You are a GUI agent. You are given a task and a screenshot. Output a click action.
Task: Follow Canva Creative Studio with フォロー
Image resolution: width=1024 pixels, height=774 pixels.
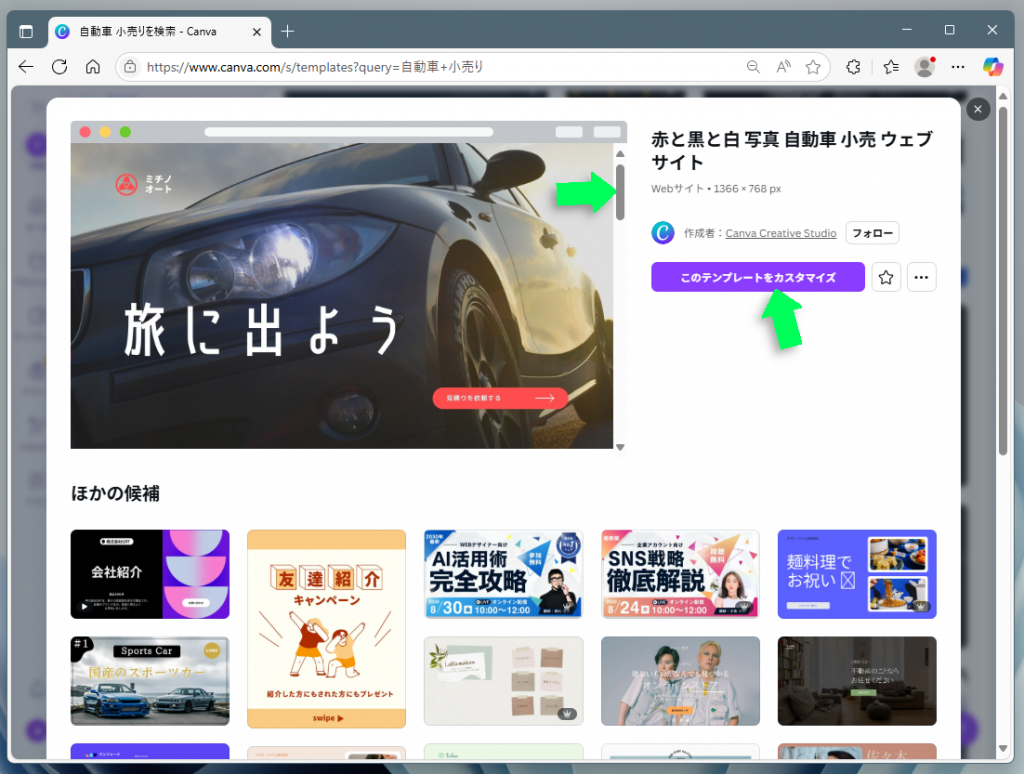tap(872, 232)
